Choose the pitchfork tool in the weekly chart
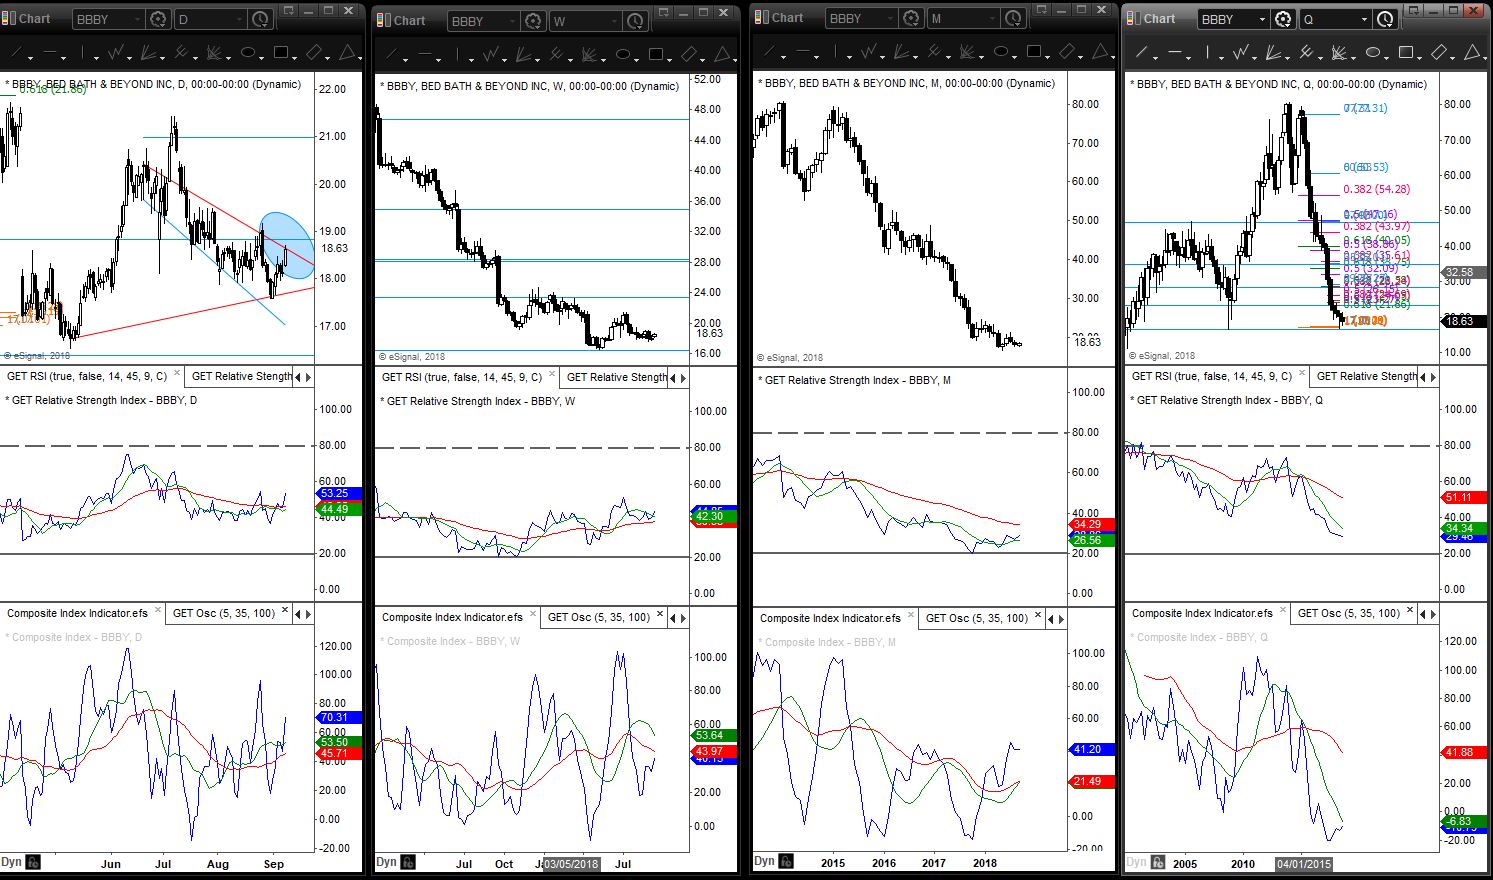The height and width of the screenshot is (880, 1493). point(558,54)
